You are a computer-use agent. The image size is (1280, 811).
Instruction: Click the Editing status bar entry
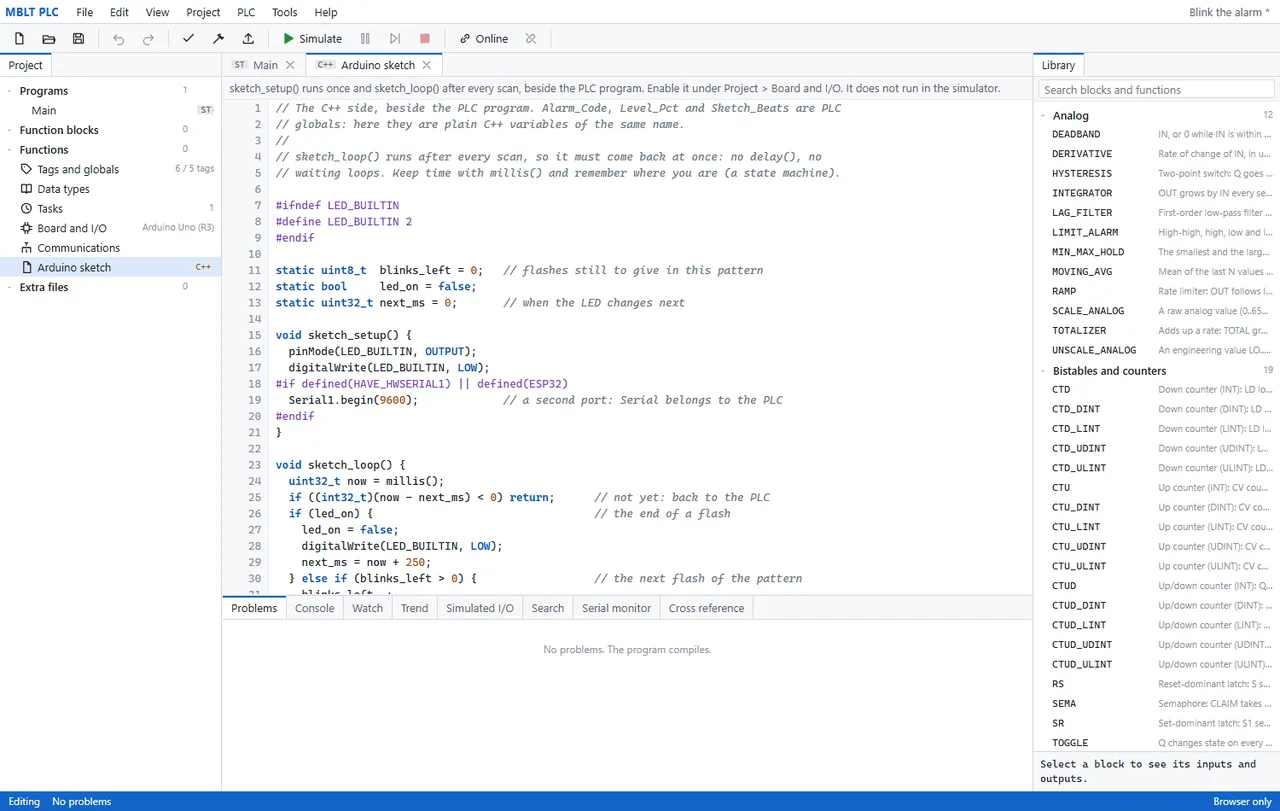coord(24,801)
